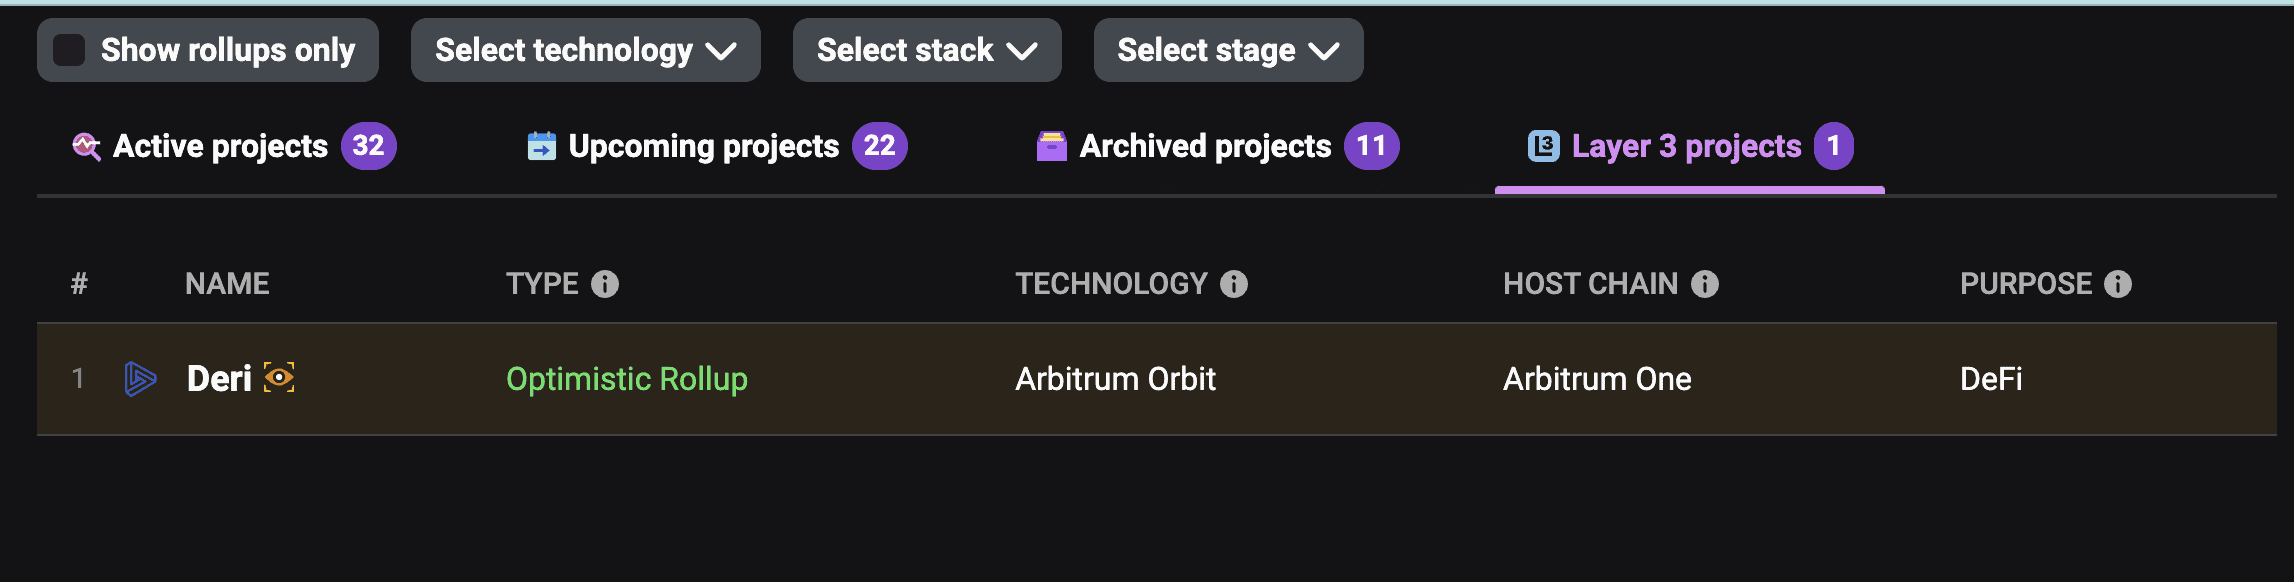2294x582 pixels.
Task: Click the NAME column header
Action: click(x=227, y=284)
